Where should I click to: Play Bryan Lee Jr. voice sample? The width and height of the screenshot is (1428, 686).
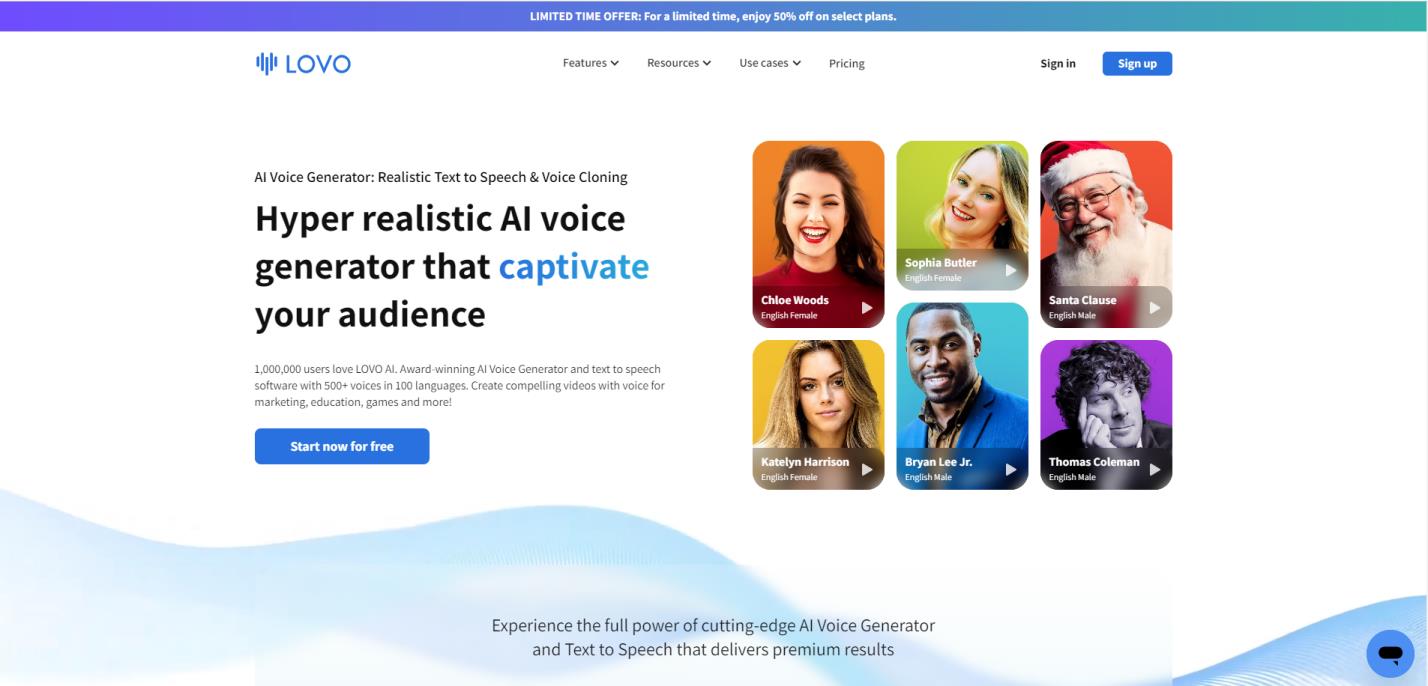pyautogui.click(x=1011, y=469)
